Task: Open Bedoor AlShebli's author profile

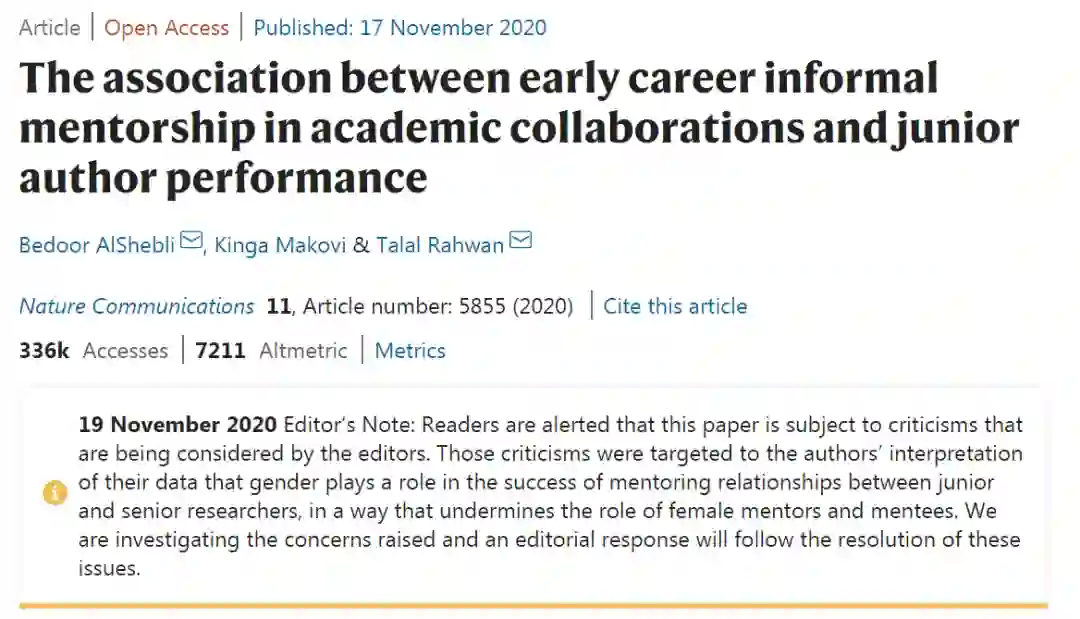Action: point(97,244)
